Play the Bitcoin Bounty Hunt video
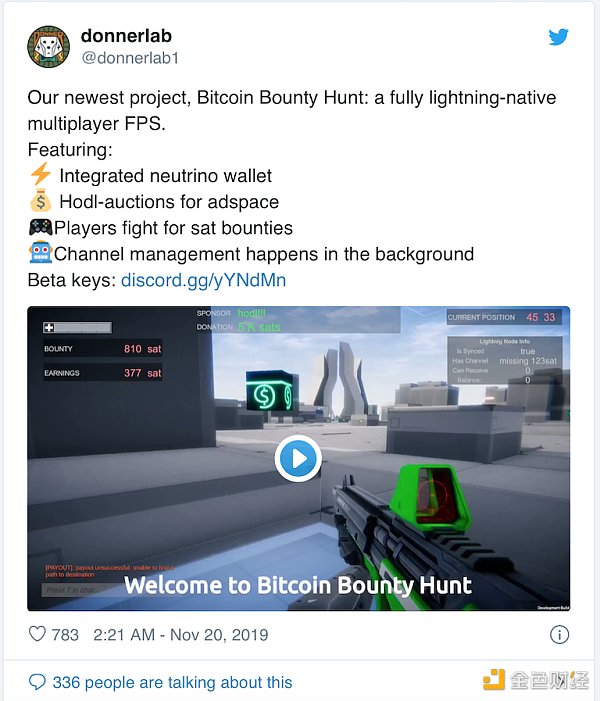The image size is (600, 701). (x=298, y=459)
